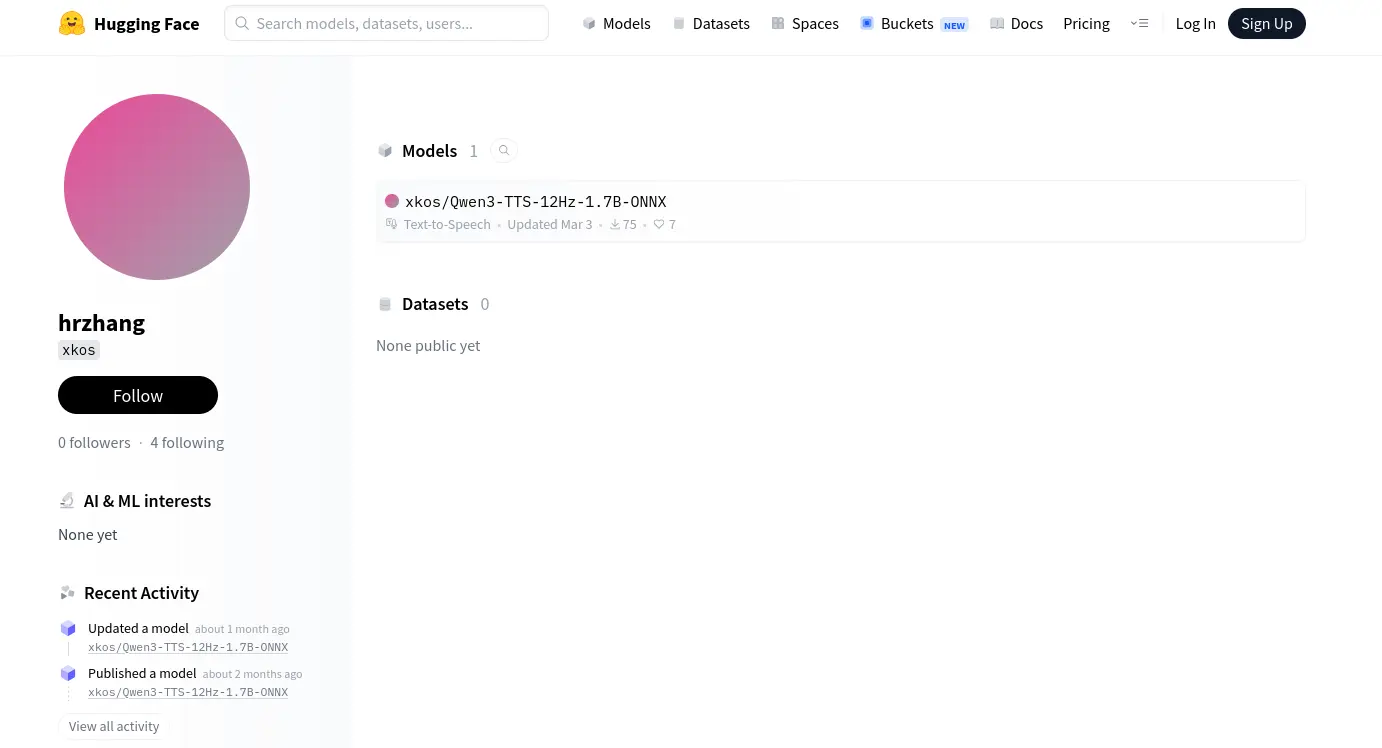This screenshot has height=748, width=1382.
Task: Open the xkos organization badge
Action: pos(79,350)
